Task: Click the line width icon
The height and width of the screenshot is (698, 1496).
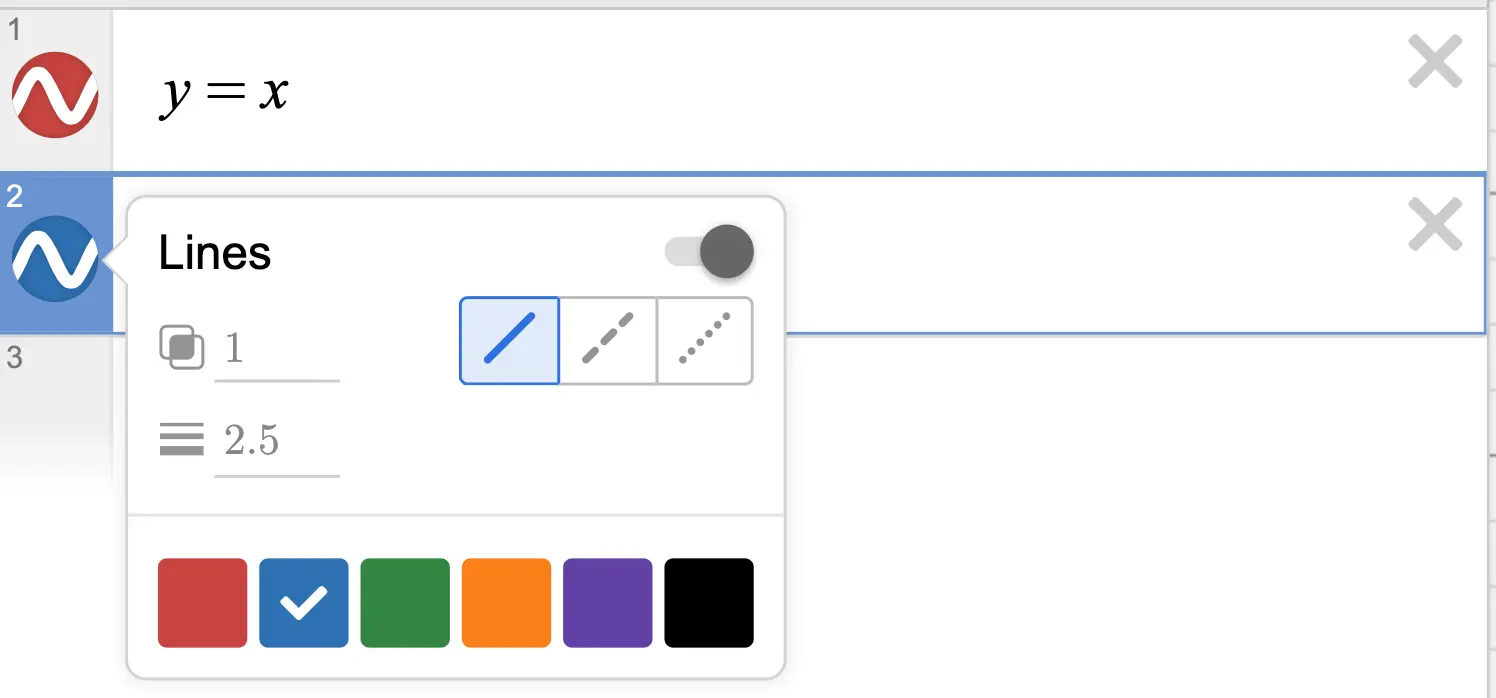Action: [x=181, y=438]
